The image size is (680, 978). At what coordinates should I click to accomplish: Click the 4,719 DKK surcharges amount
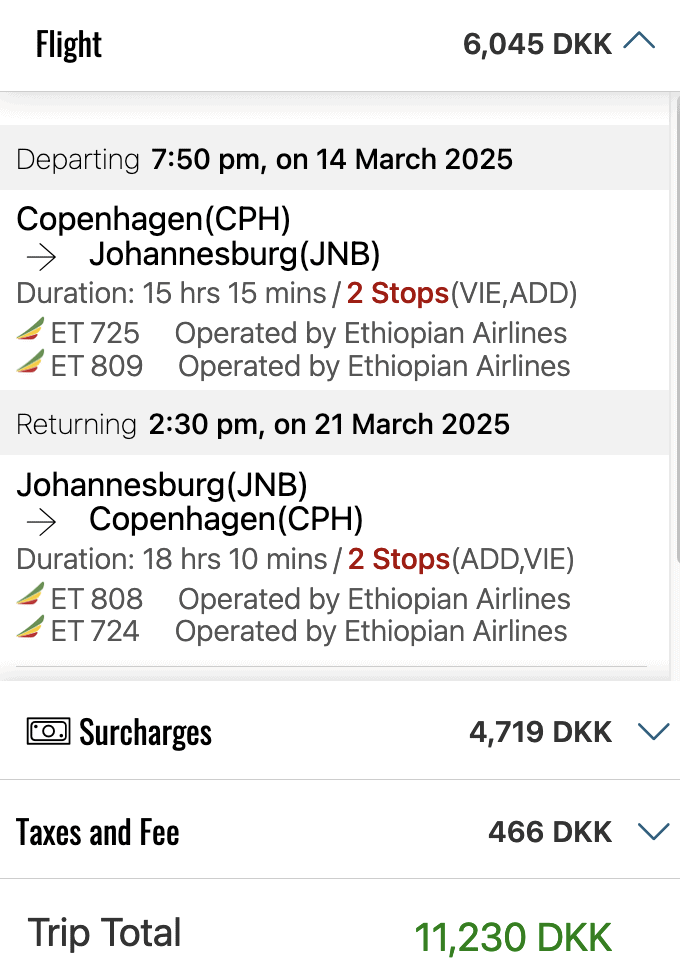[x=540, y=732]
